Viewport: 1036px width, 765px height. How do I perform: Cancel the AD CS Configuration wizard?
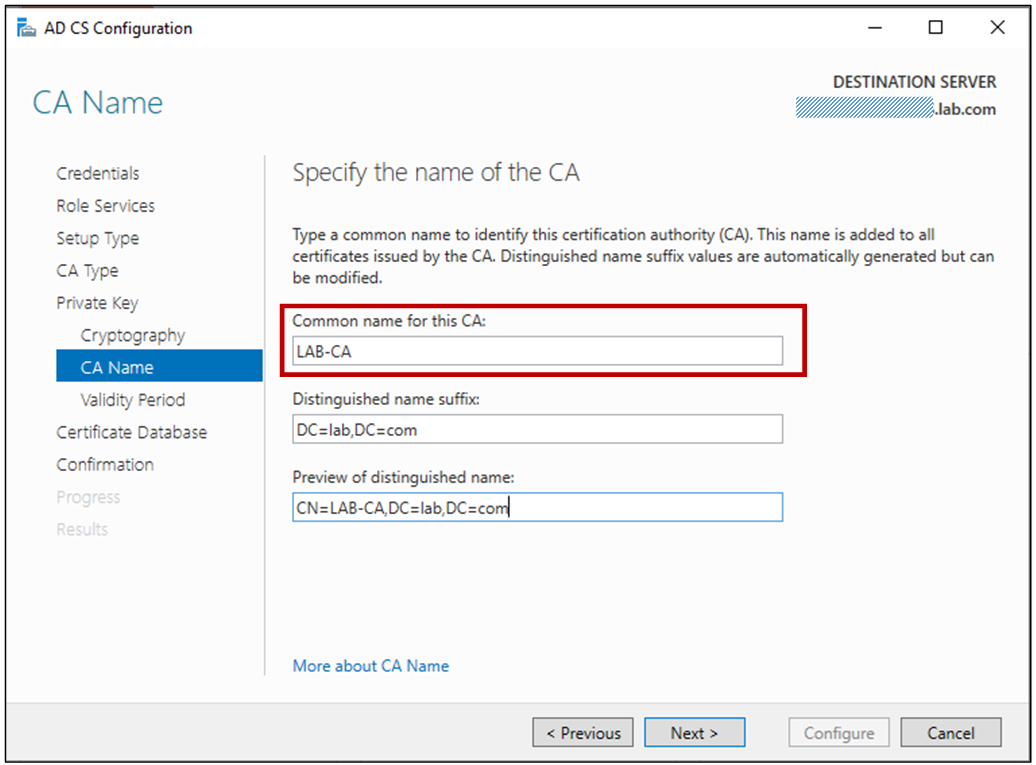pyautogui.click(x=951, y=732)
